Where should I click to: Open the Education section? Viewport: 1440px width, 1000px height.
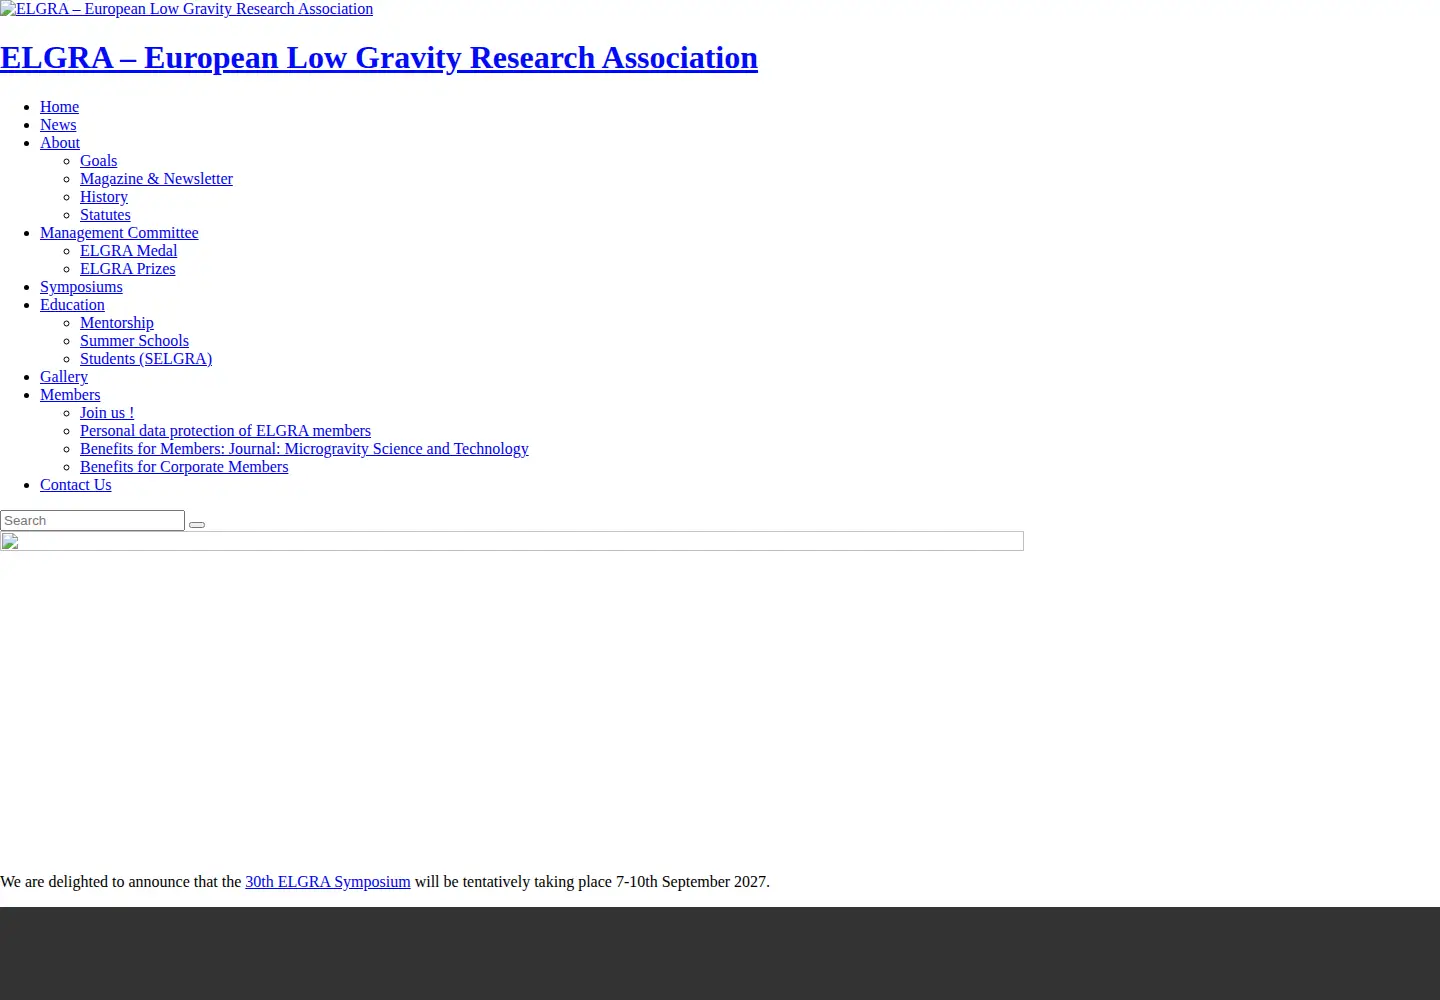click(x=72, y=305)
